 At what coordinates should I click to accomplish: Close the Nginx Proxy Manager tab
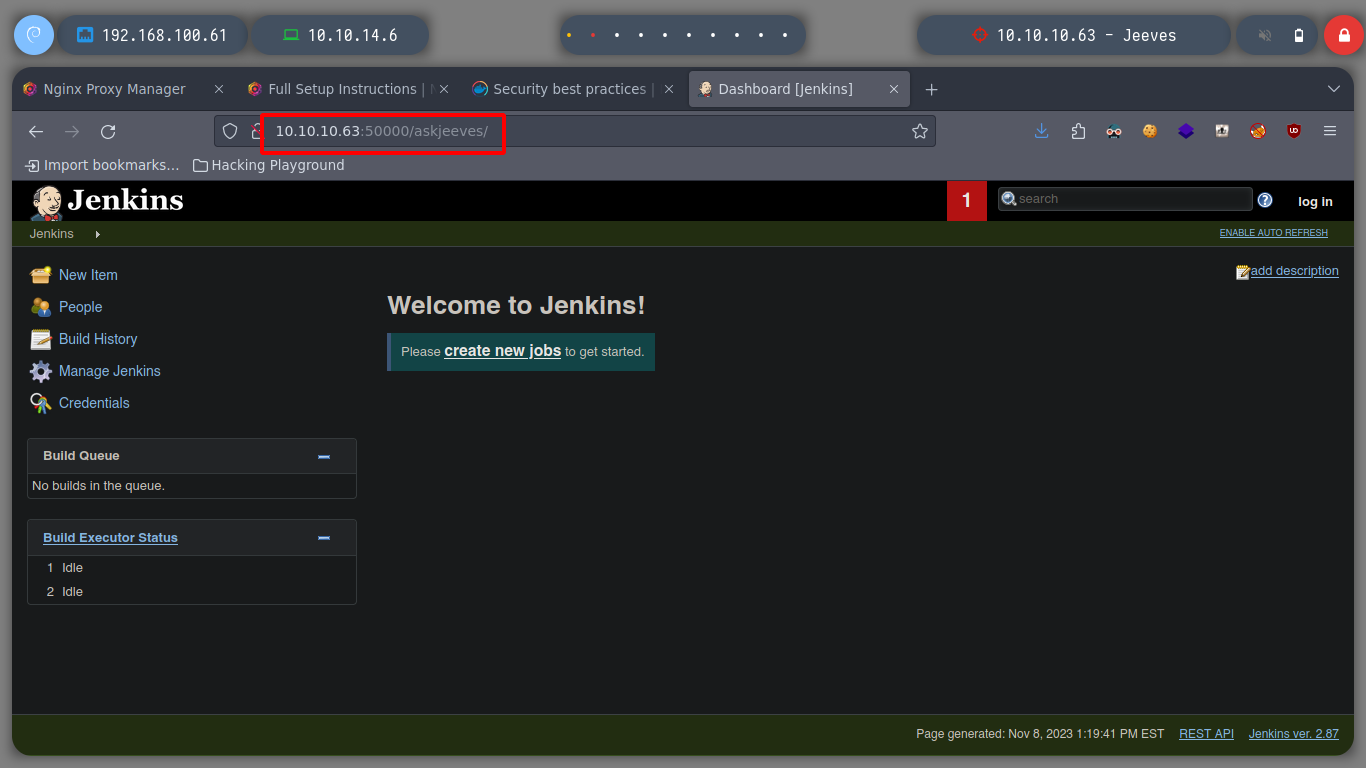[219, 89]
